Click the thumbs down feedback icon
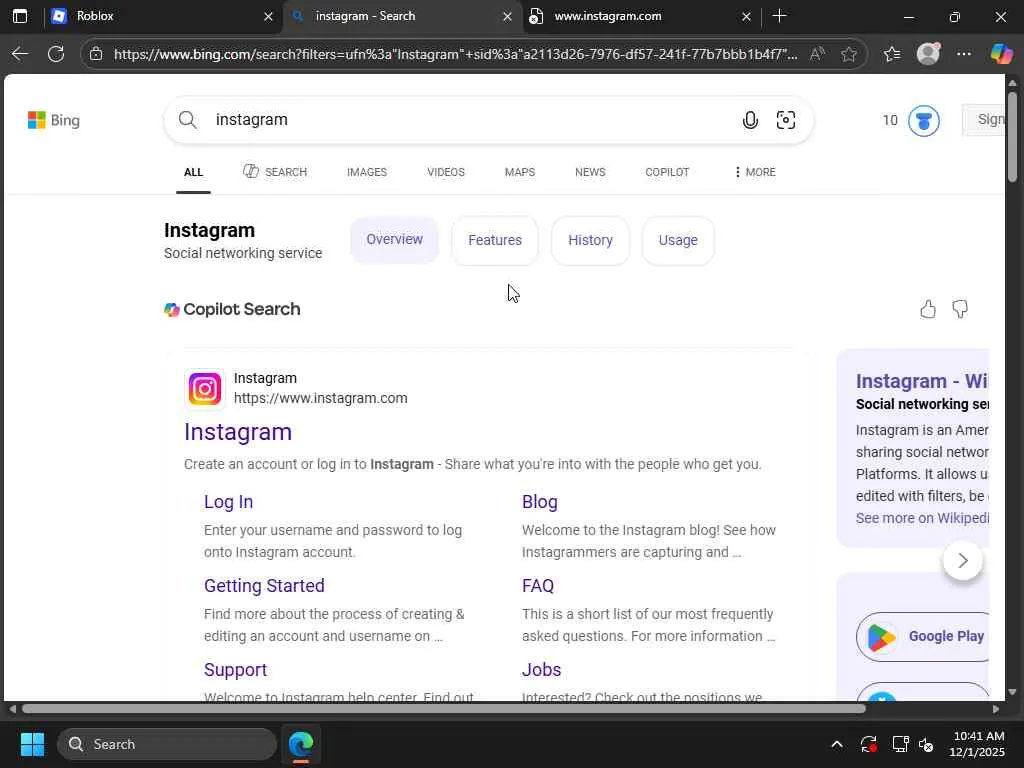 [x=960, y=309]
